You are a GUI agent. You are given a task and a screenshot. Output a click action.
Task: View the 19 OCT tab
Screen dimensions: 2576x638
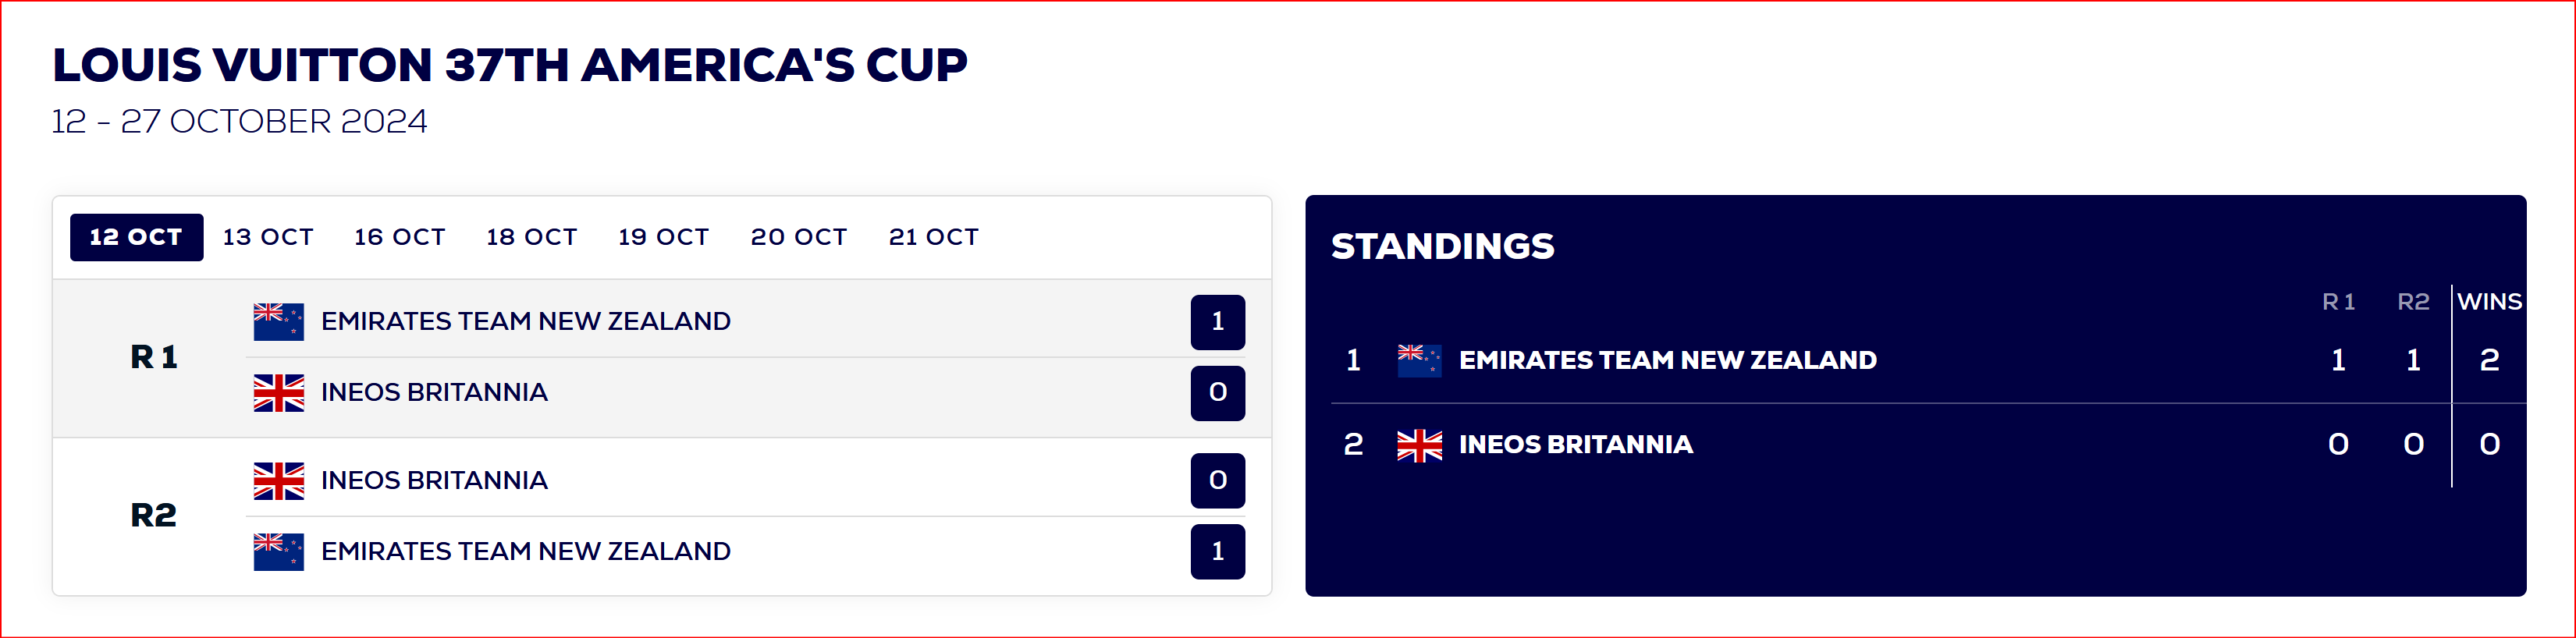[x=663, y=237]
